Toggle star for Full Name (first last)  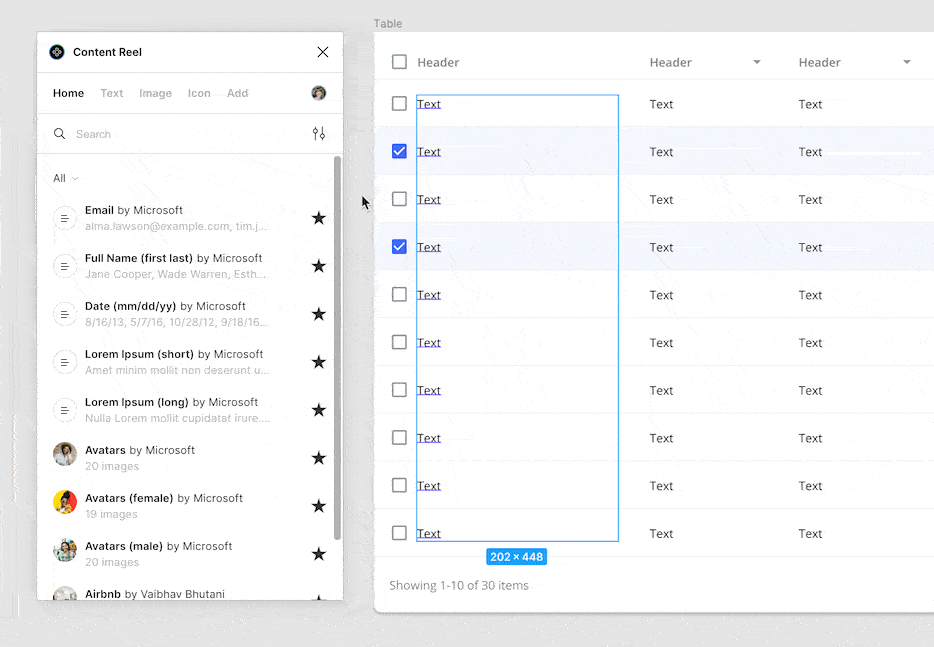point(319,266)
